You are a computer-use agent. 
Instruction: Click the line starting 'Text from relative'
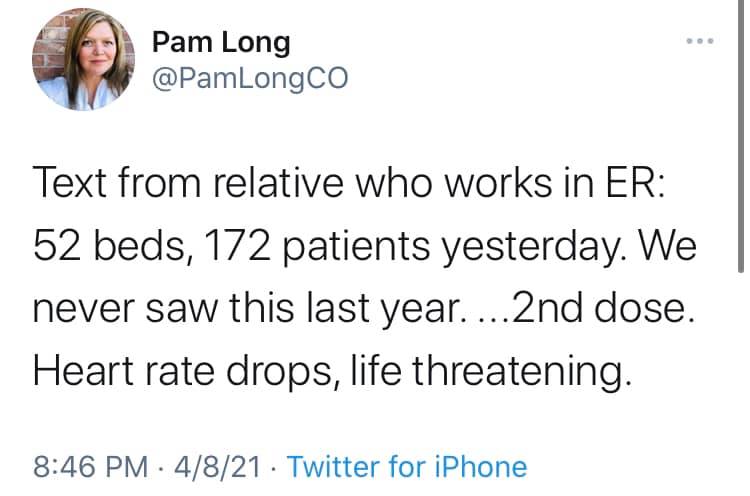pyautogui.click(x=349, y=183)
